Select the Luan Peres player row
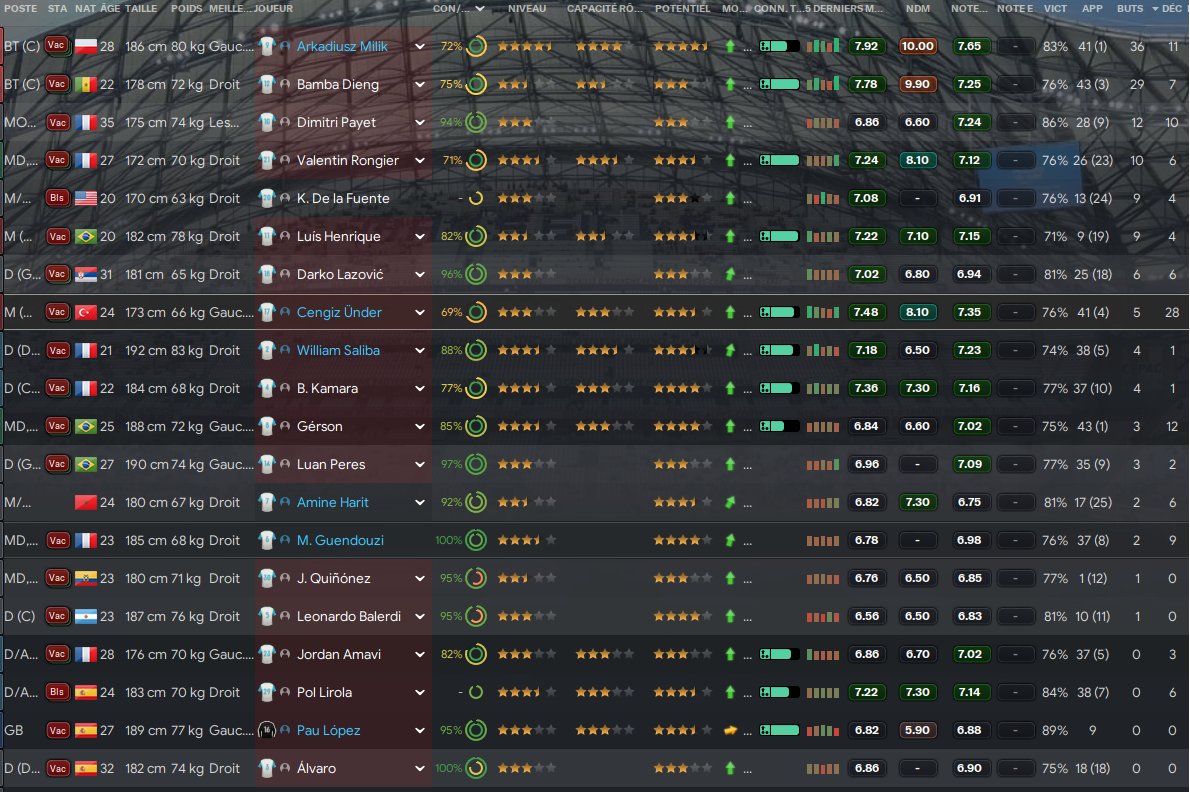Viewport: 1190px width, 792px height. (595, 464)
